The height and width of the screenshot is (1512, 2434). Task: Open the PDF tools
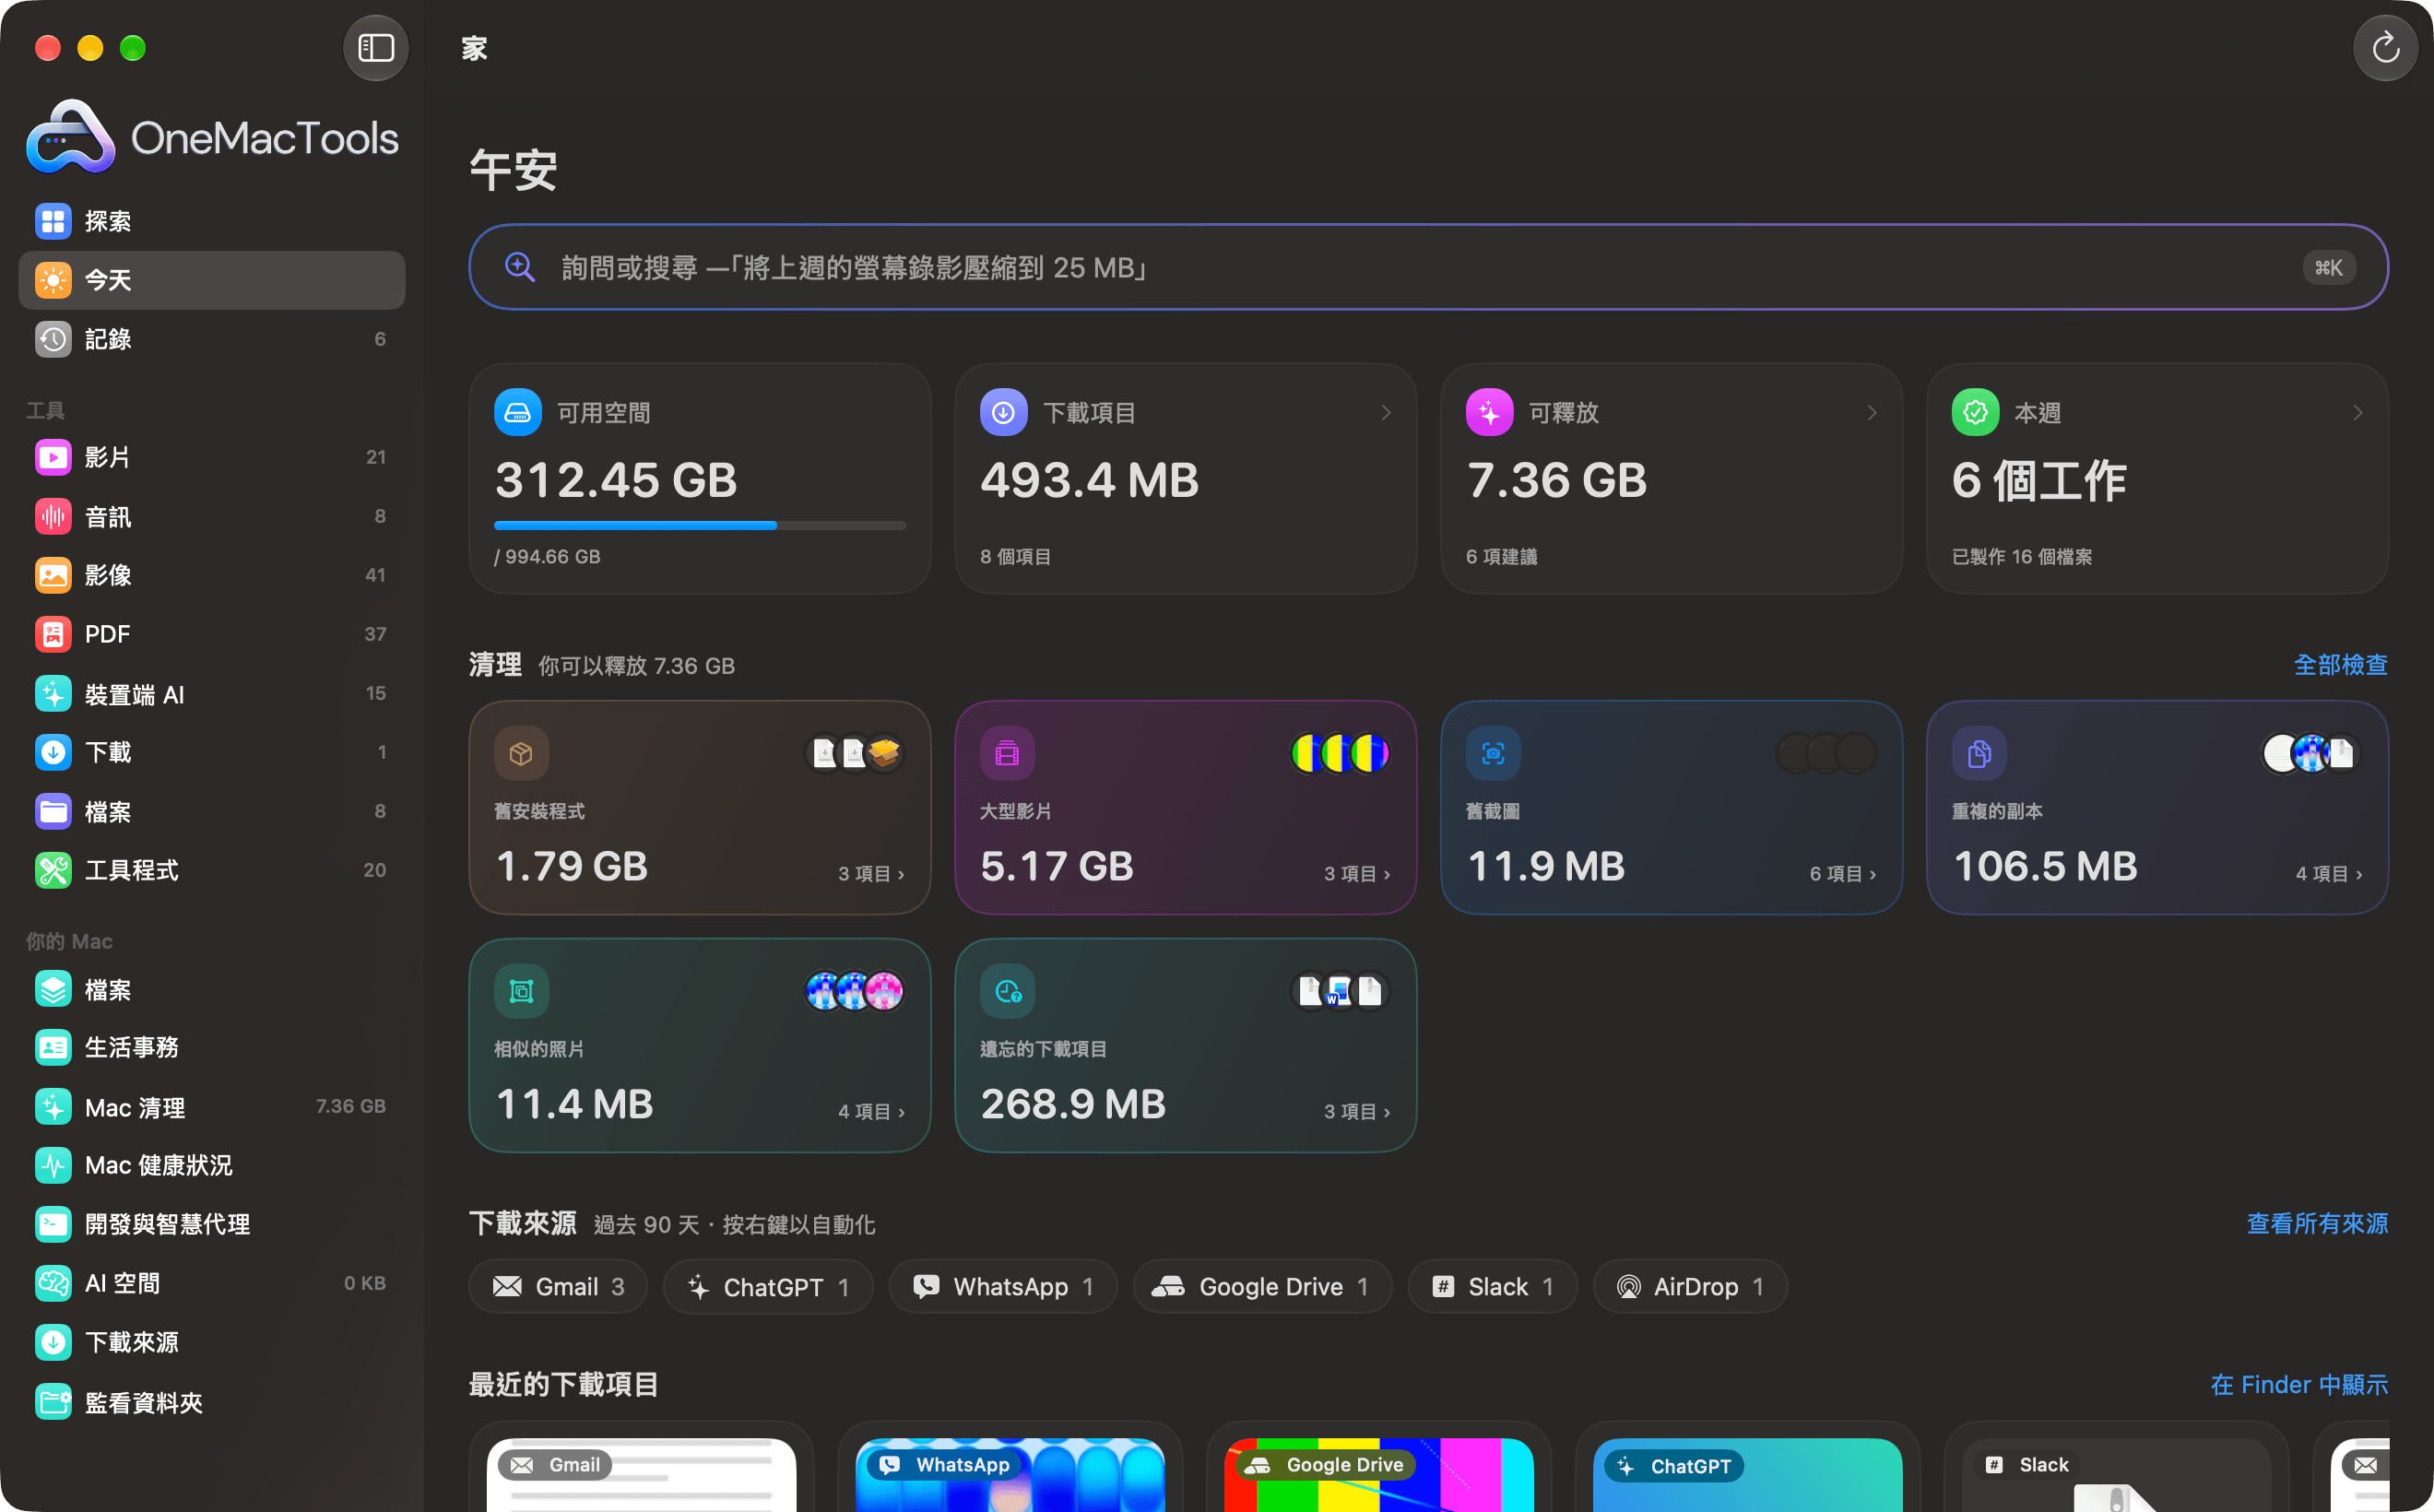[212, 634]
